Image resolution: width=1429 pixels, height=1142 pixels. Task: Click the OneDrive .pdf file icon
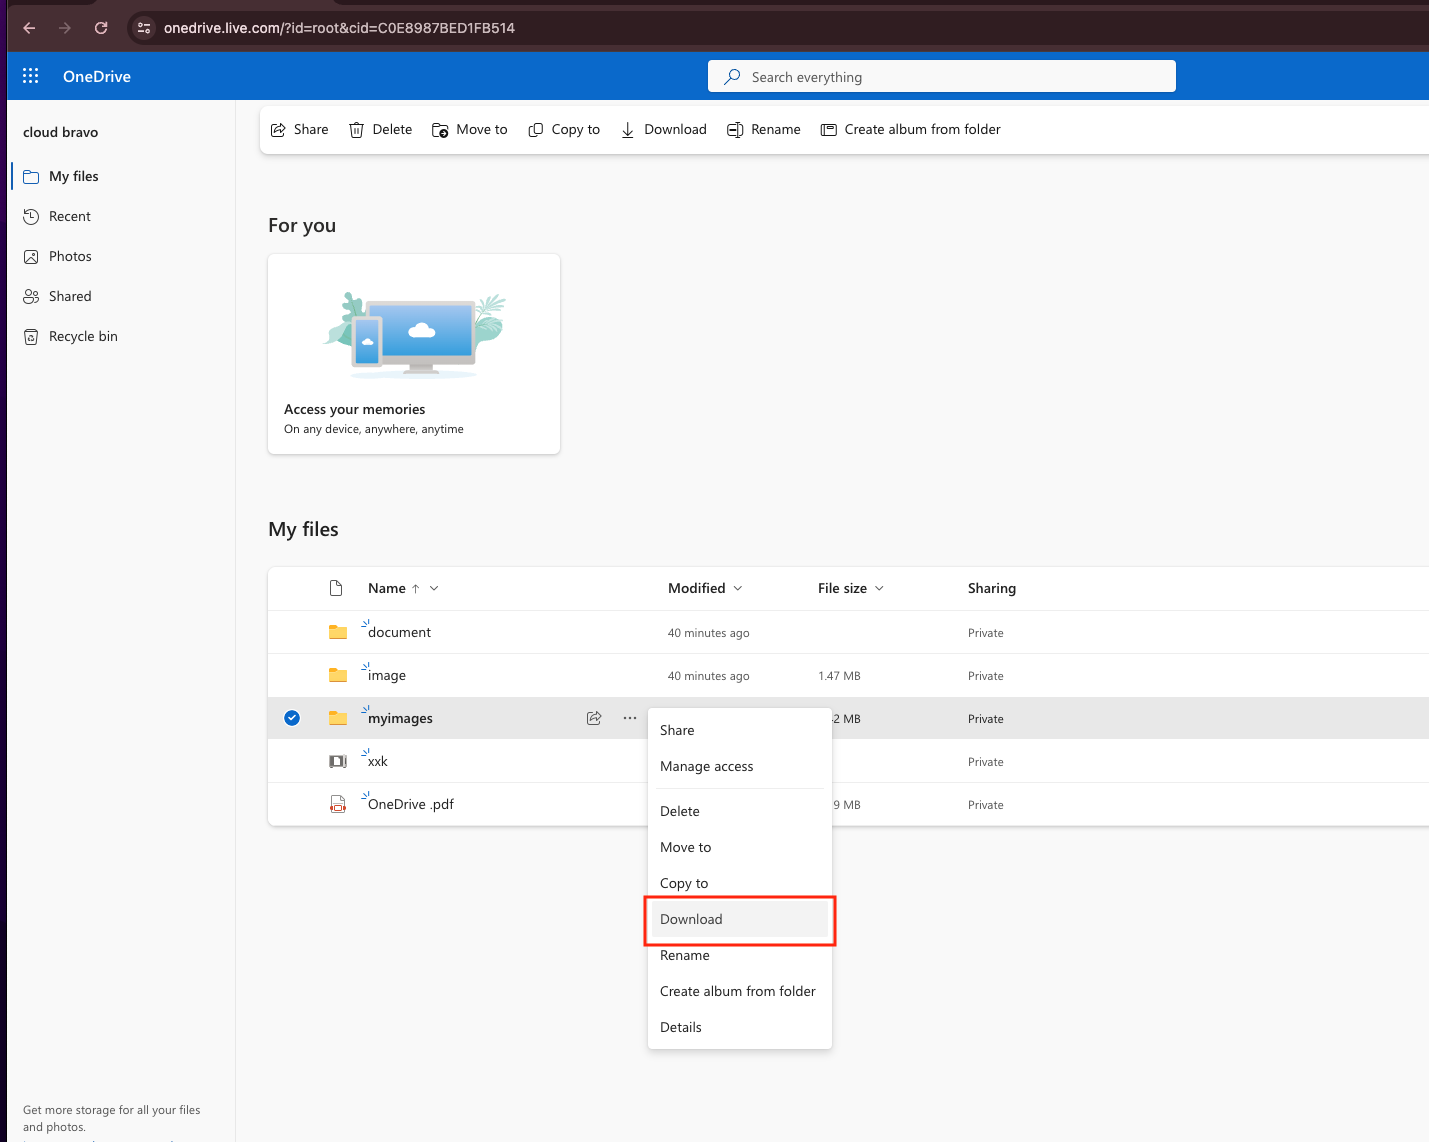coord(338,804)
